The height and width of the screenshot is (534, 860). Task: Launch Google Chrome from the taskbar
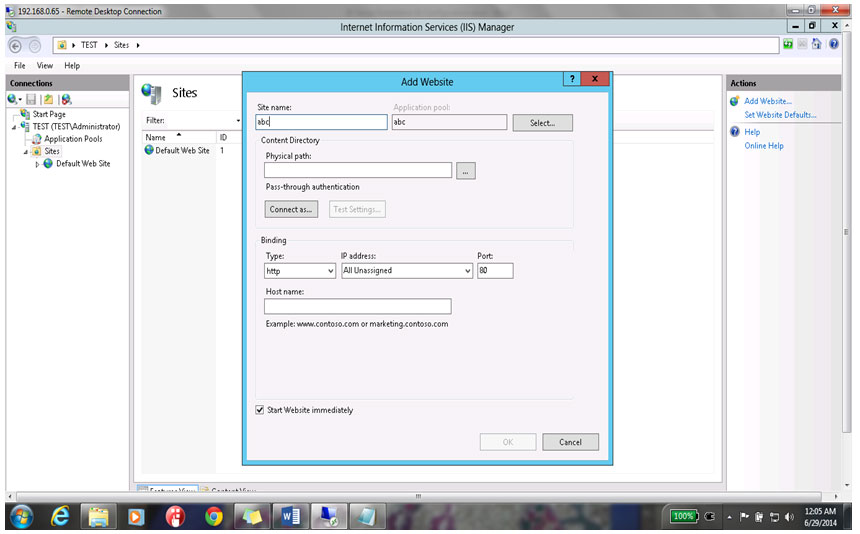click(x=214, y=516)
